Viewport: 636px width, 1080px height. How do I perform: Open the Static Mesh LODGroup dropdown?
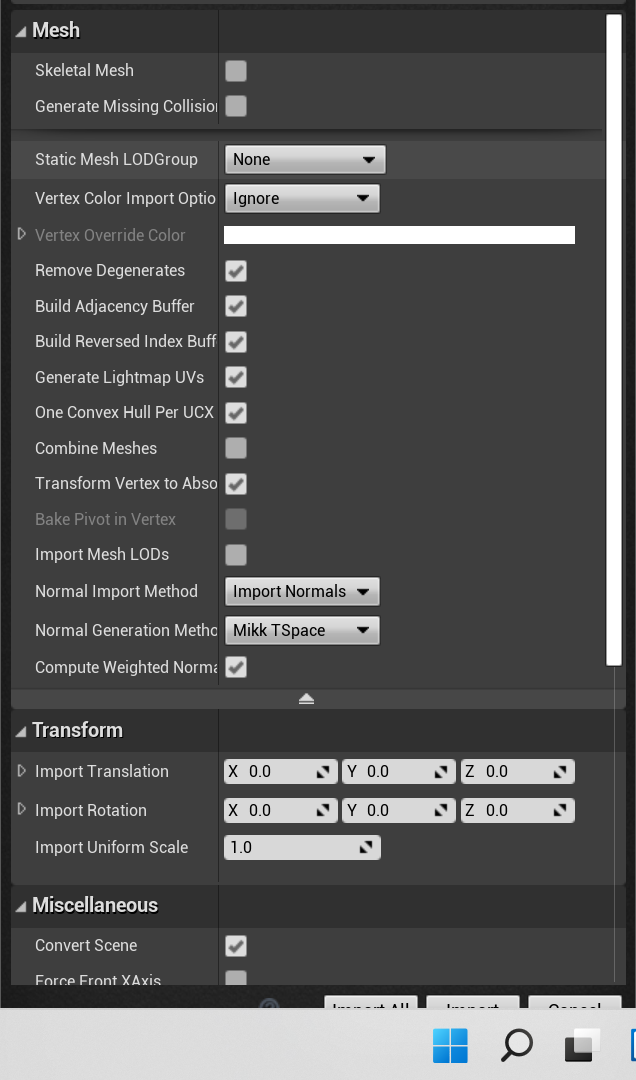(304, 160)
